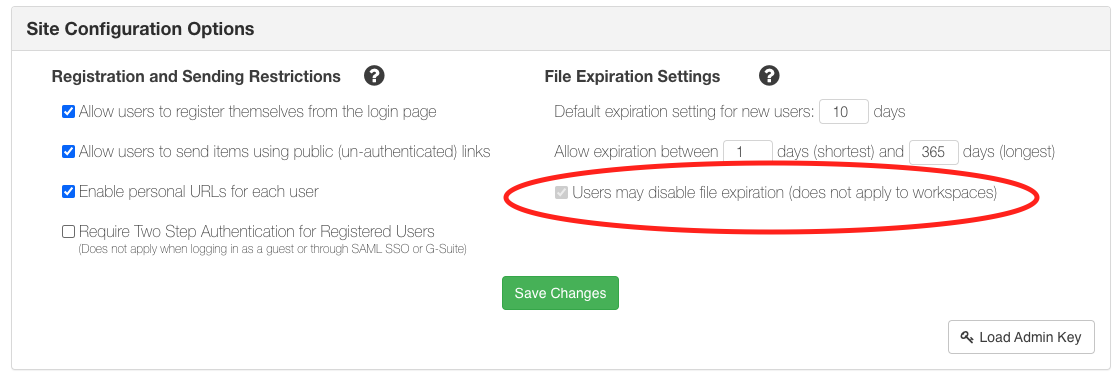Image resolution: width=1119 pixels, height=377 pixels.
Task: Click the File Expiration Settings heading text
Action: point(632,76)
